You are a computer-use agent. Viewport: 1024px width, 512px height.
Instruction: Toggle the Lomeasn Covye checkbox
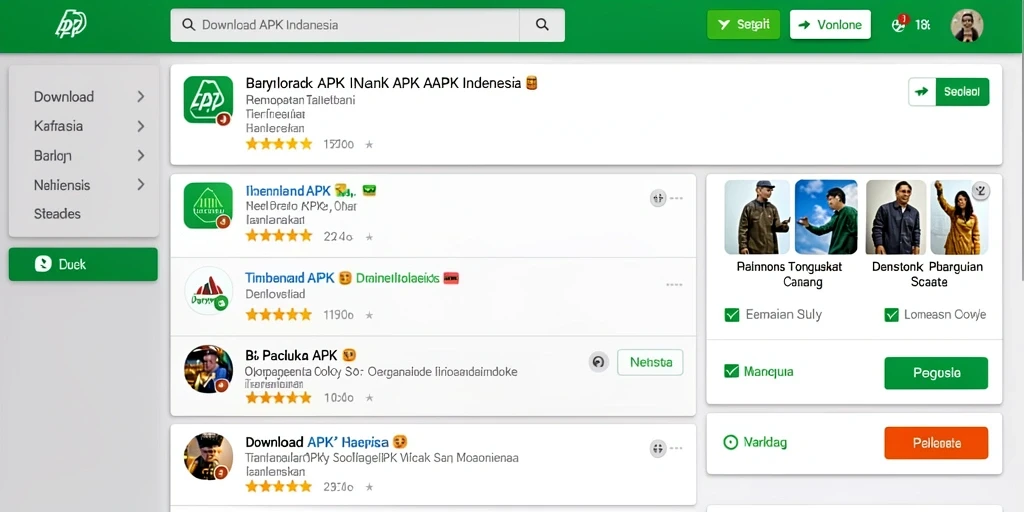(891, 315)
